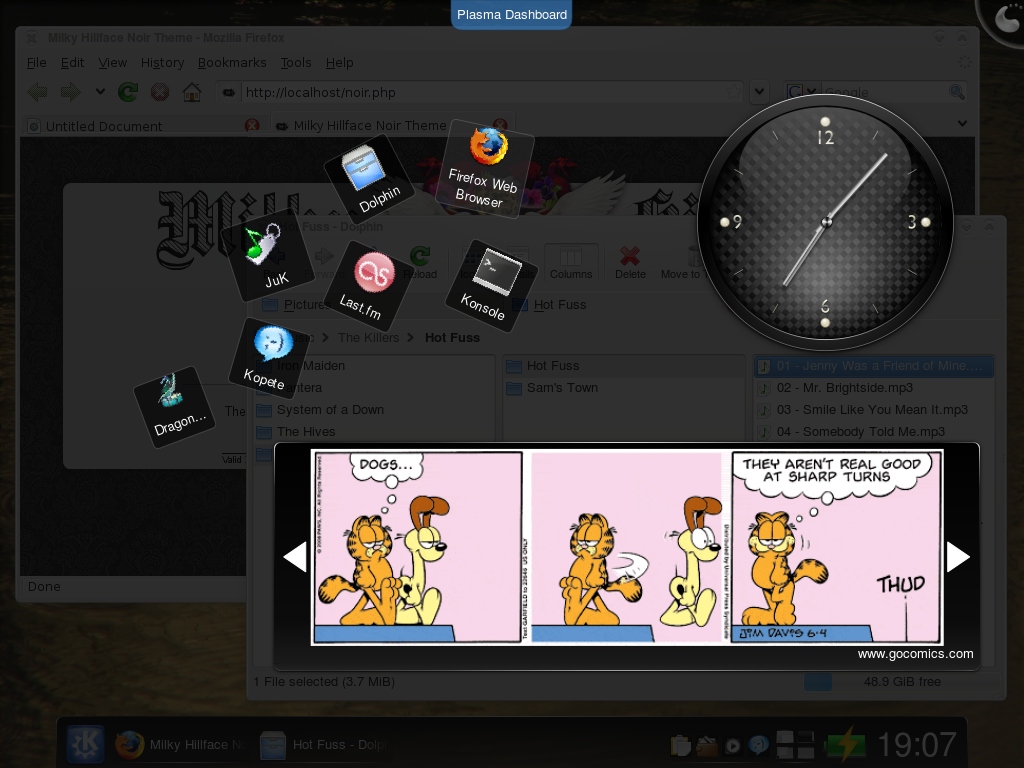The image size is (1024, 768).
Task: Reload the page in Firefox
Action: point(128,92)
